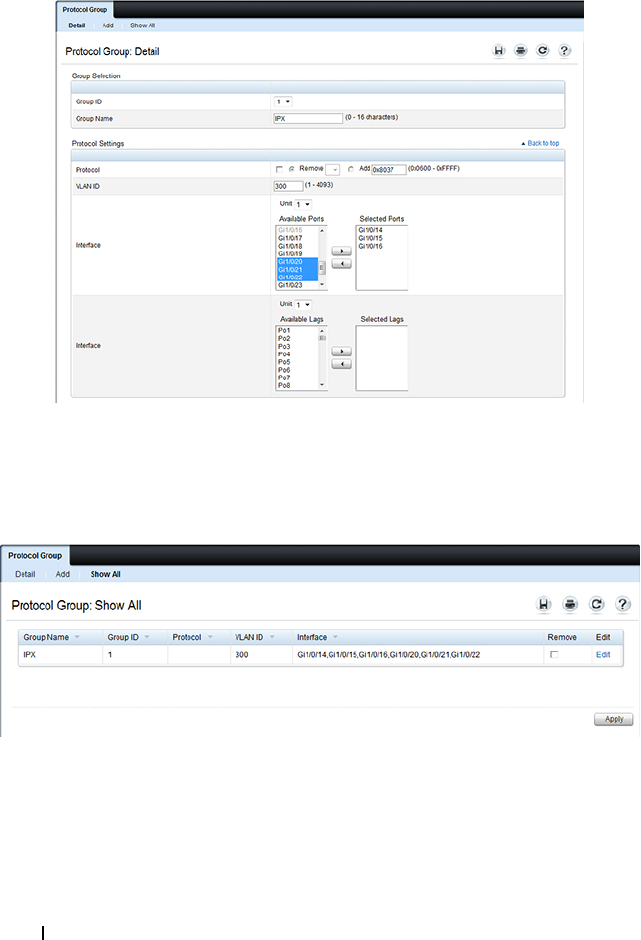The image size is (641, 940).
Task: Select Po1 in Available Lags
Action: point(284,330)
